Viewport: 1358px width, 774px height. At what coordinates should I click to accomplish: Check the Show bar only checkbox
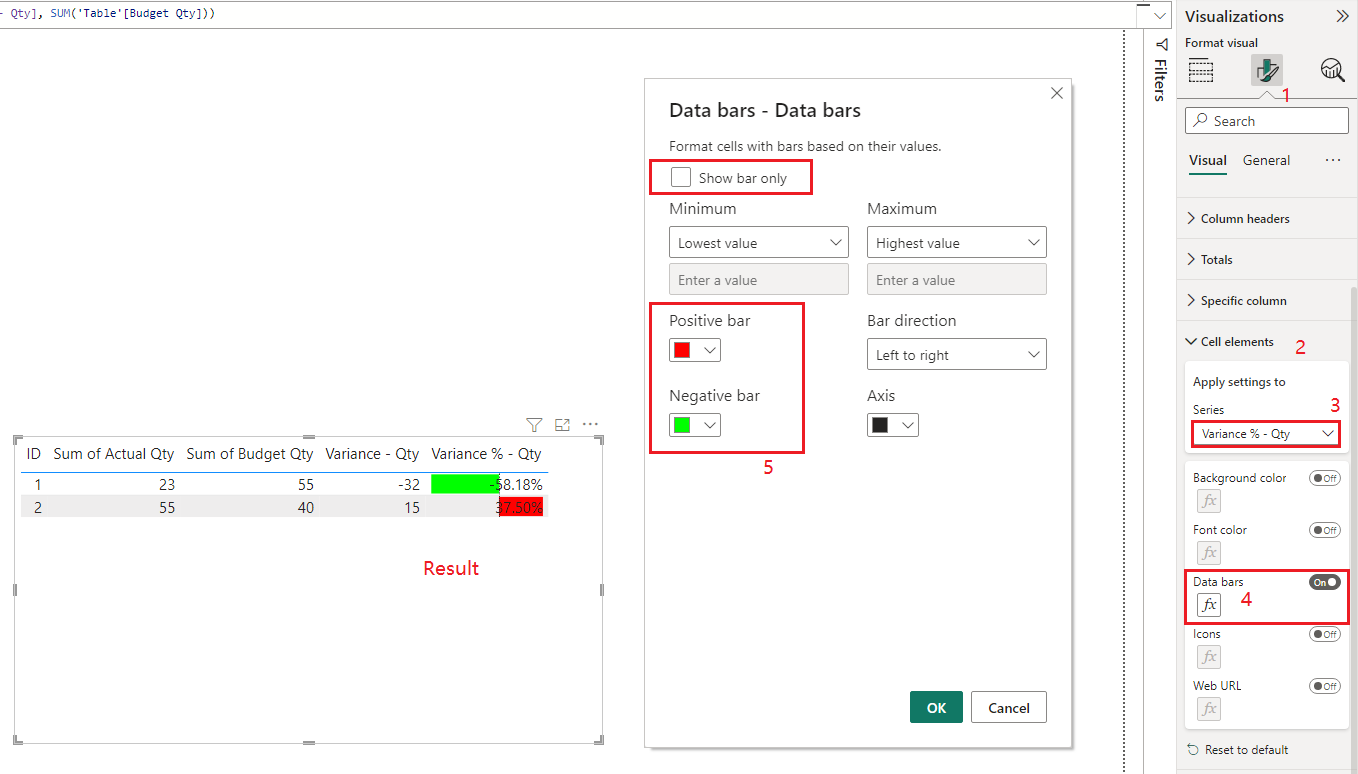(681, 177)
